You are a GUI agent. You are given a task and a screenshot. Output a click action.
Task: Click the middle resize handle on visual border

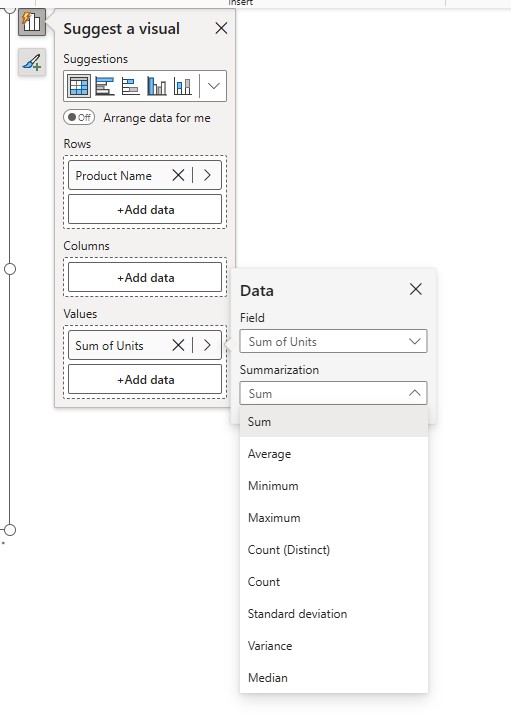(x=10, y=269)
